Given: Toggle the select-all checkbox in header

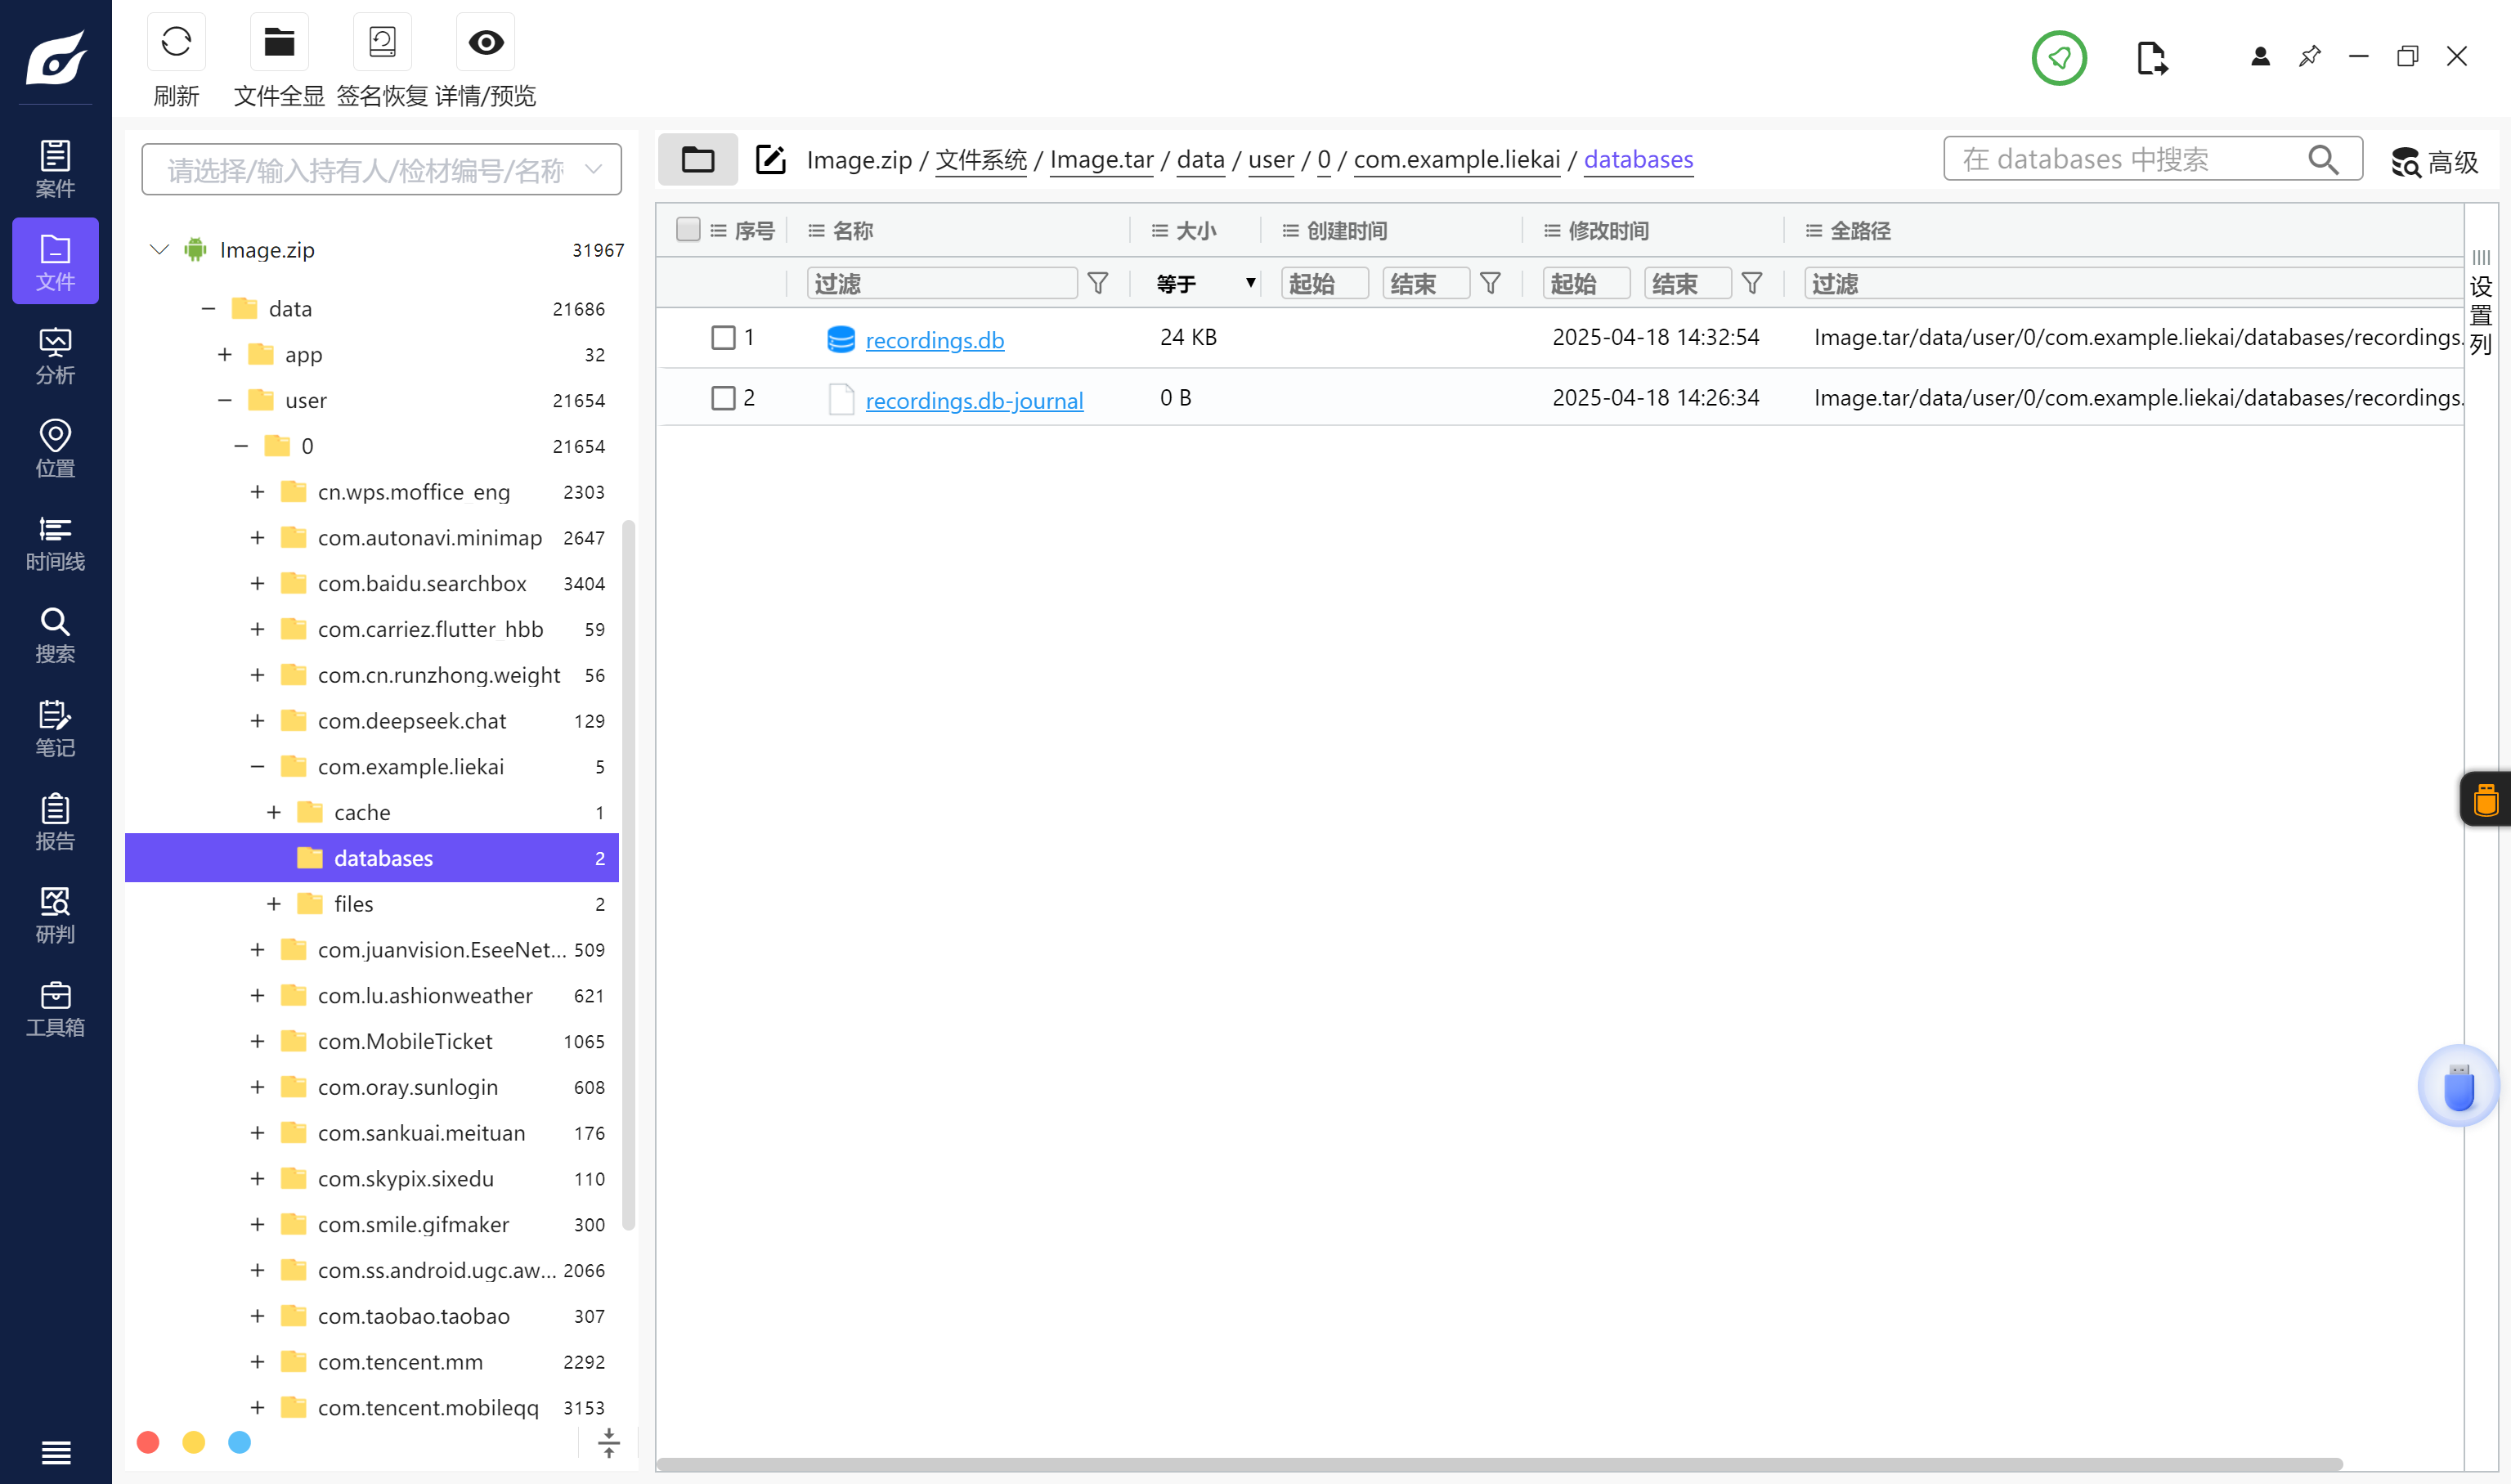Looking at the screenshot, I should coord(688,230).
